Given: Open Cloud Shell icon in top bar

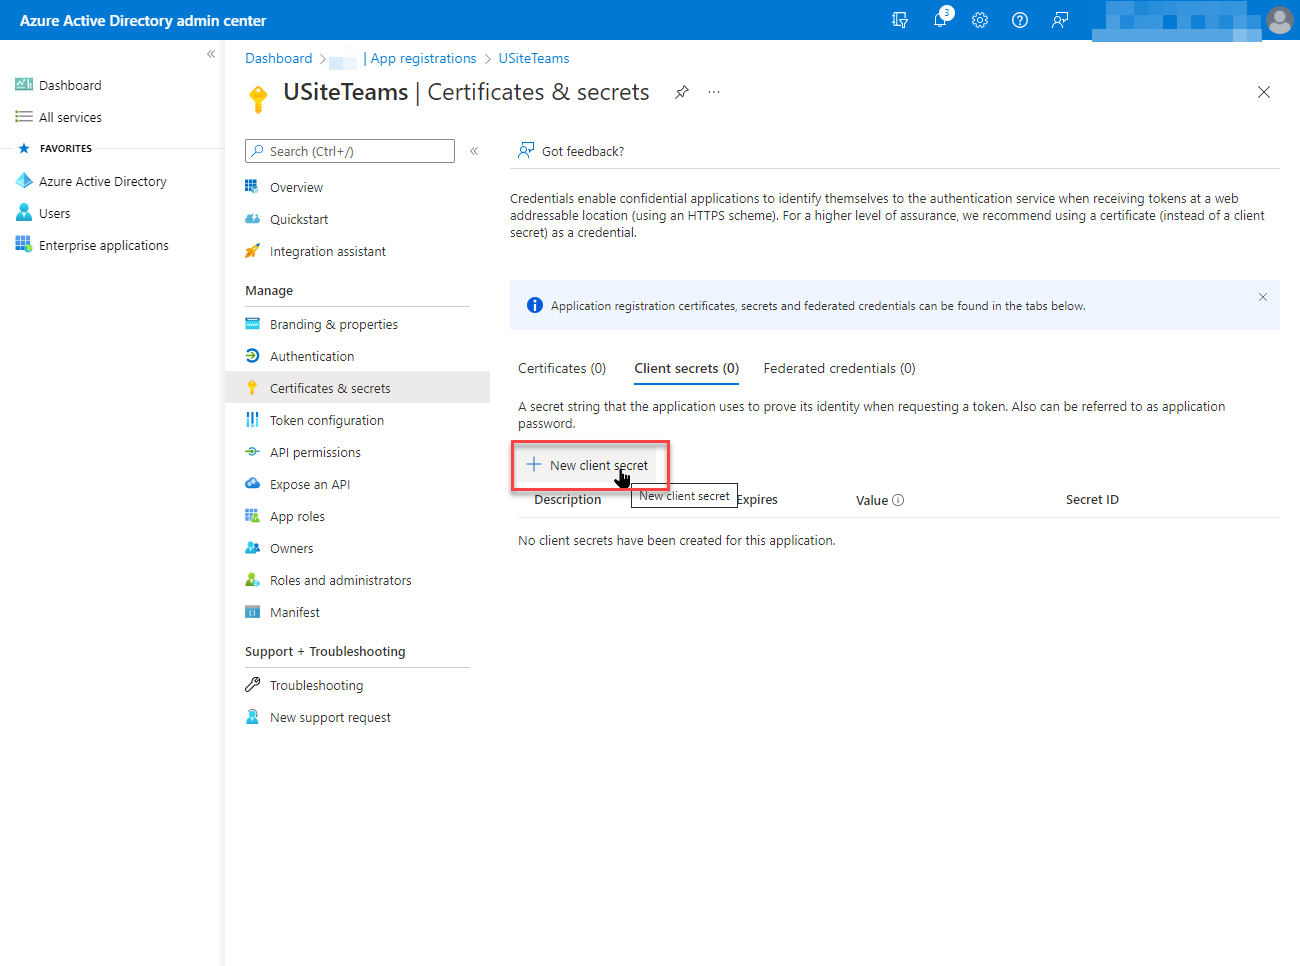Looking at the screenshot, I should pyautogui.click(x=900, y=20).
